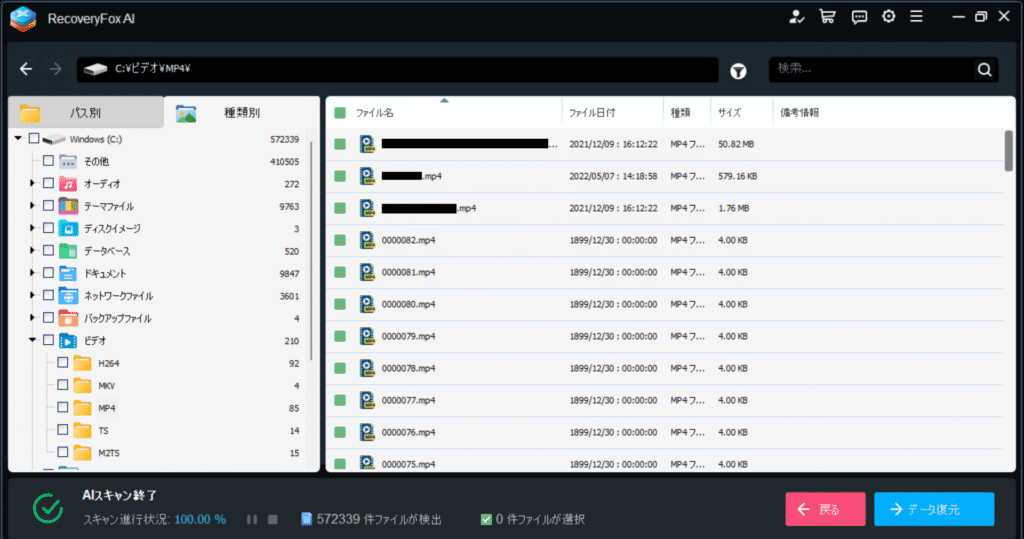1024x539 pixels.
Task: Click the Windows (C:) drive icon
Action: (54, 139)
